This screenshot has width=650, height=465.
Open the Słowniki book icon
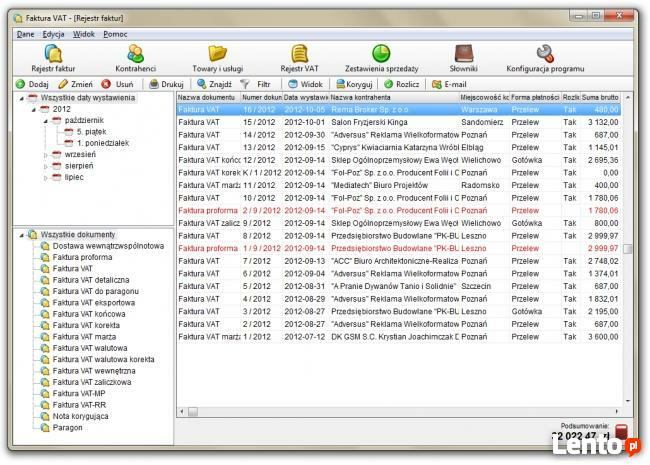coord(464,57)
